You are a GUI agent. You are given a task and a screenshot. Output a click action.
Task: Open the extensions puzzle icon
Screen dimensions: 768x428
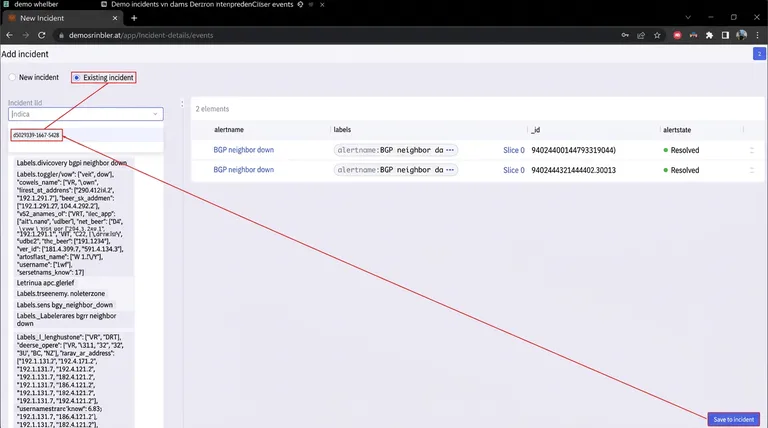(709, 35)
